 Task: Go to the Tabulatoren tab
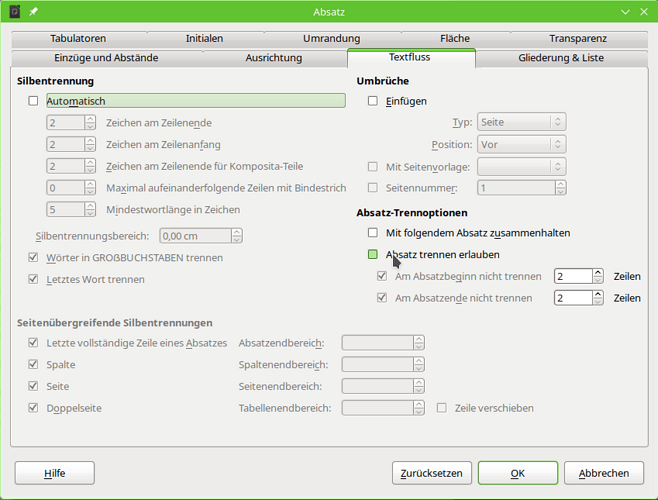(78, 38)
